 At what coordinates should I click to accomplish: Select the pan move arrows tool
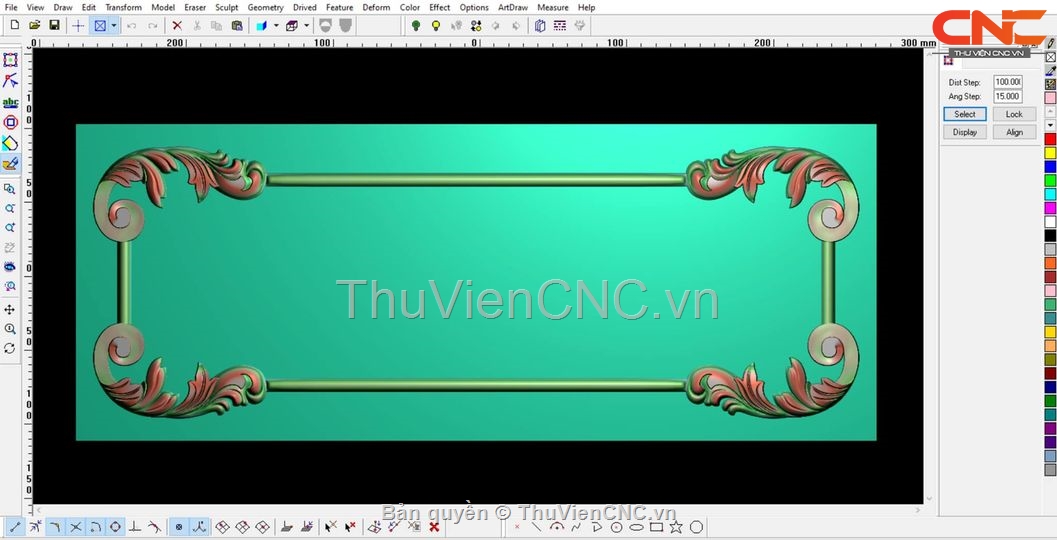pyautogui.click(x=10, y=309)
